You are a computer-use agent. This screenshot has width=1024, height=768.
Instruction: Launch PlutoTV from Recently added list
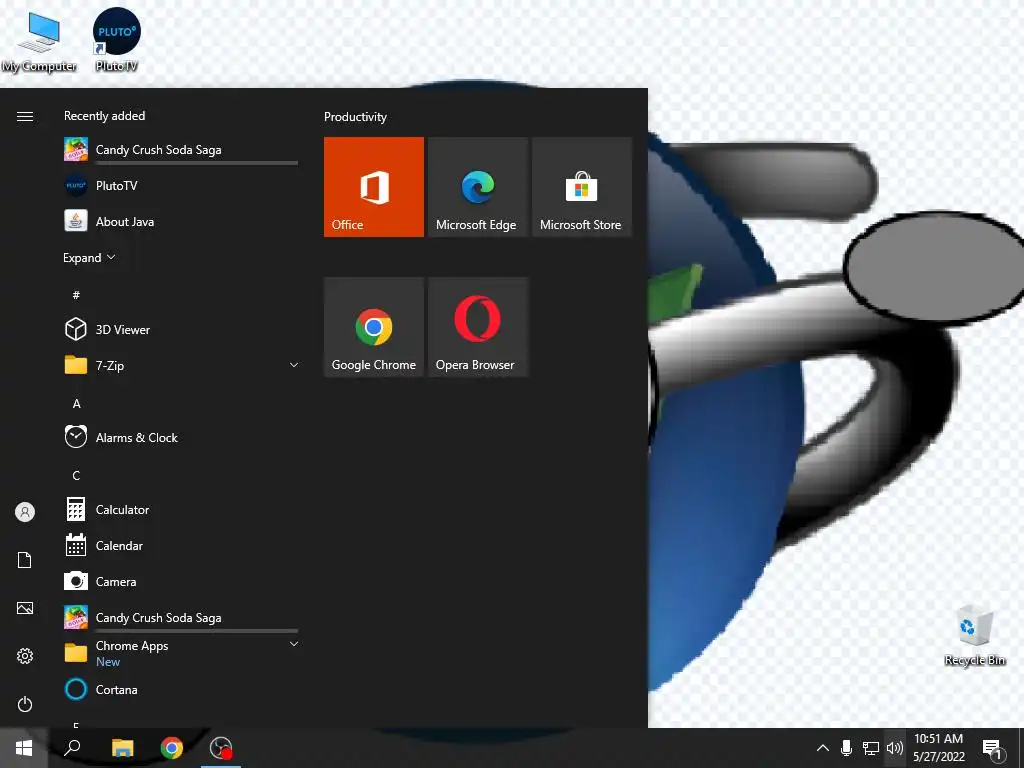(181, 185)
